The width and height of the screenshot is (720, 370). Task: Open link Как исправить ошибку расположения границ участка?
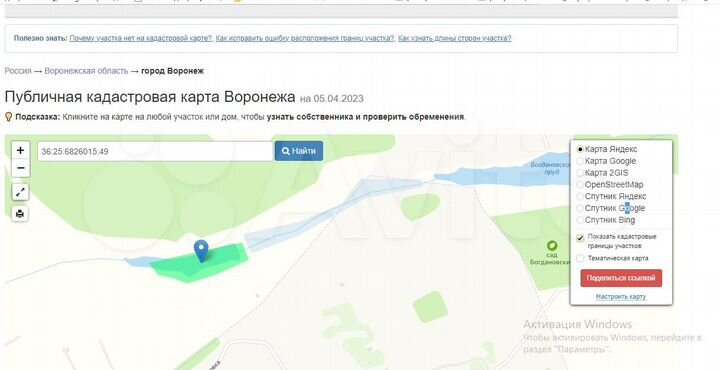[305, 38]
